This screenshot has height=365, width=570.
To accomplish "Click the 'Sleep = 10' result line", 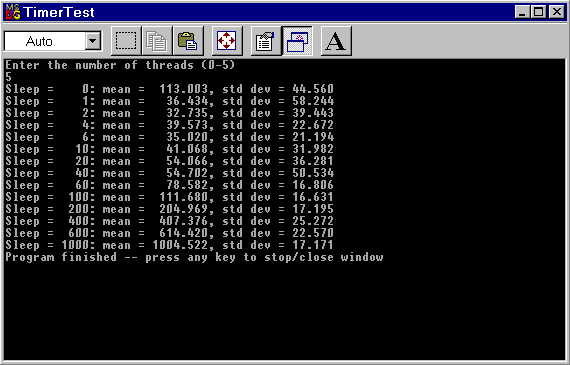I will click(169, 149).
